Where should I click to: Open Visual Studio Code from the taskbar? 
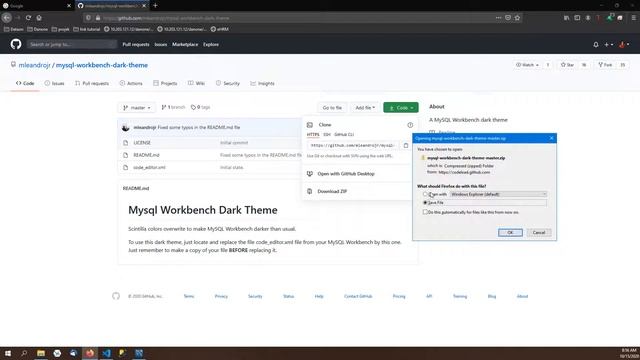pos(106,353)
